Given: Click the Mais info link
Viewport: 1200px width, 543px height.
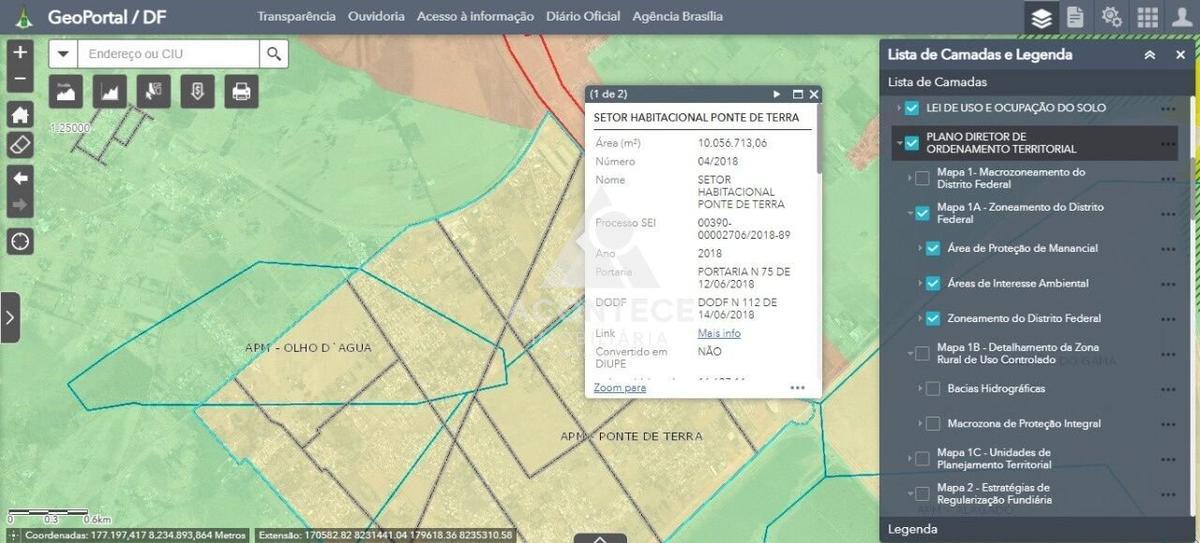Looking at the screenshot, I should click(x=719, y=333).
